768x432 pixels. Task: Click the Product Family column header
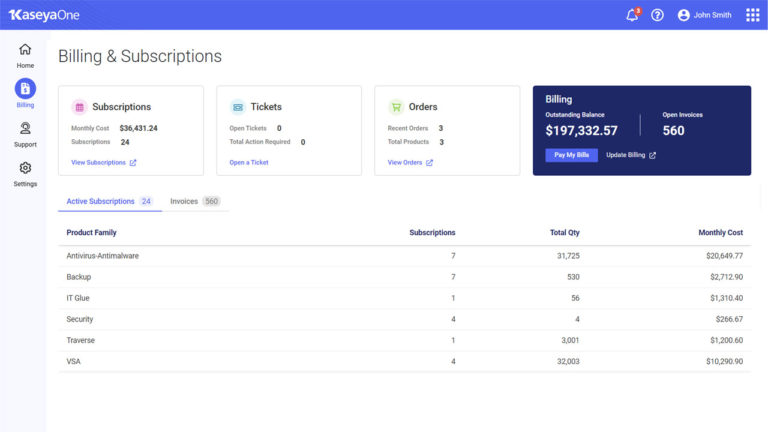click(x=92, y=233)
